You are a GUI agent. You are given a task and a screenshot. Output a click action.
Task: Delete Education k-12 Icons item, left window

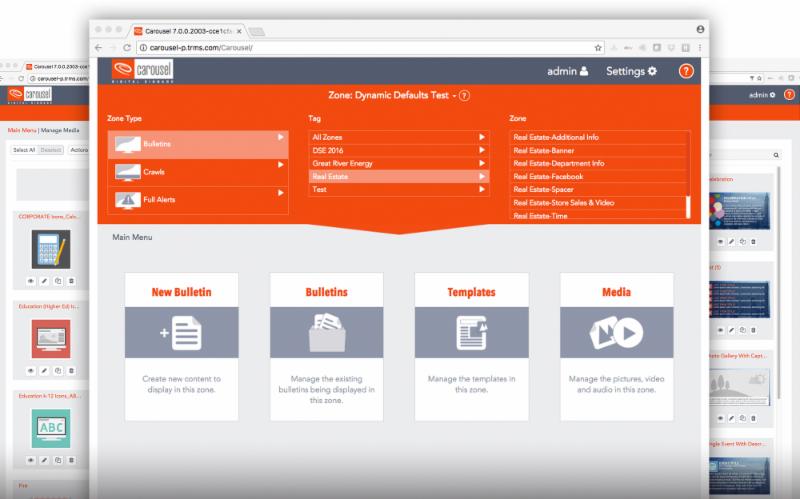pos(71,460)
